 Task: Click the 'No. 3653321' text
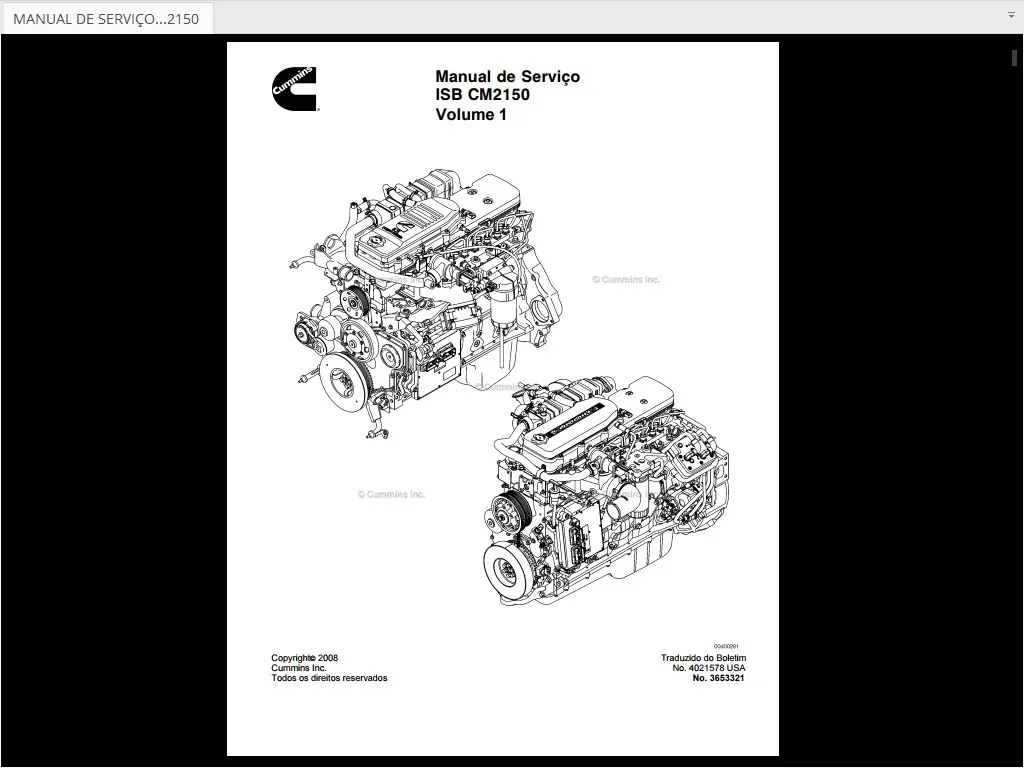(718, 678)
